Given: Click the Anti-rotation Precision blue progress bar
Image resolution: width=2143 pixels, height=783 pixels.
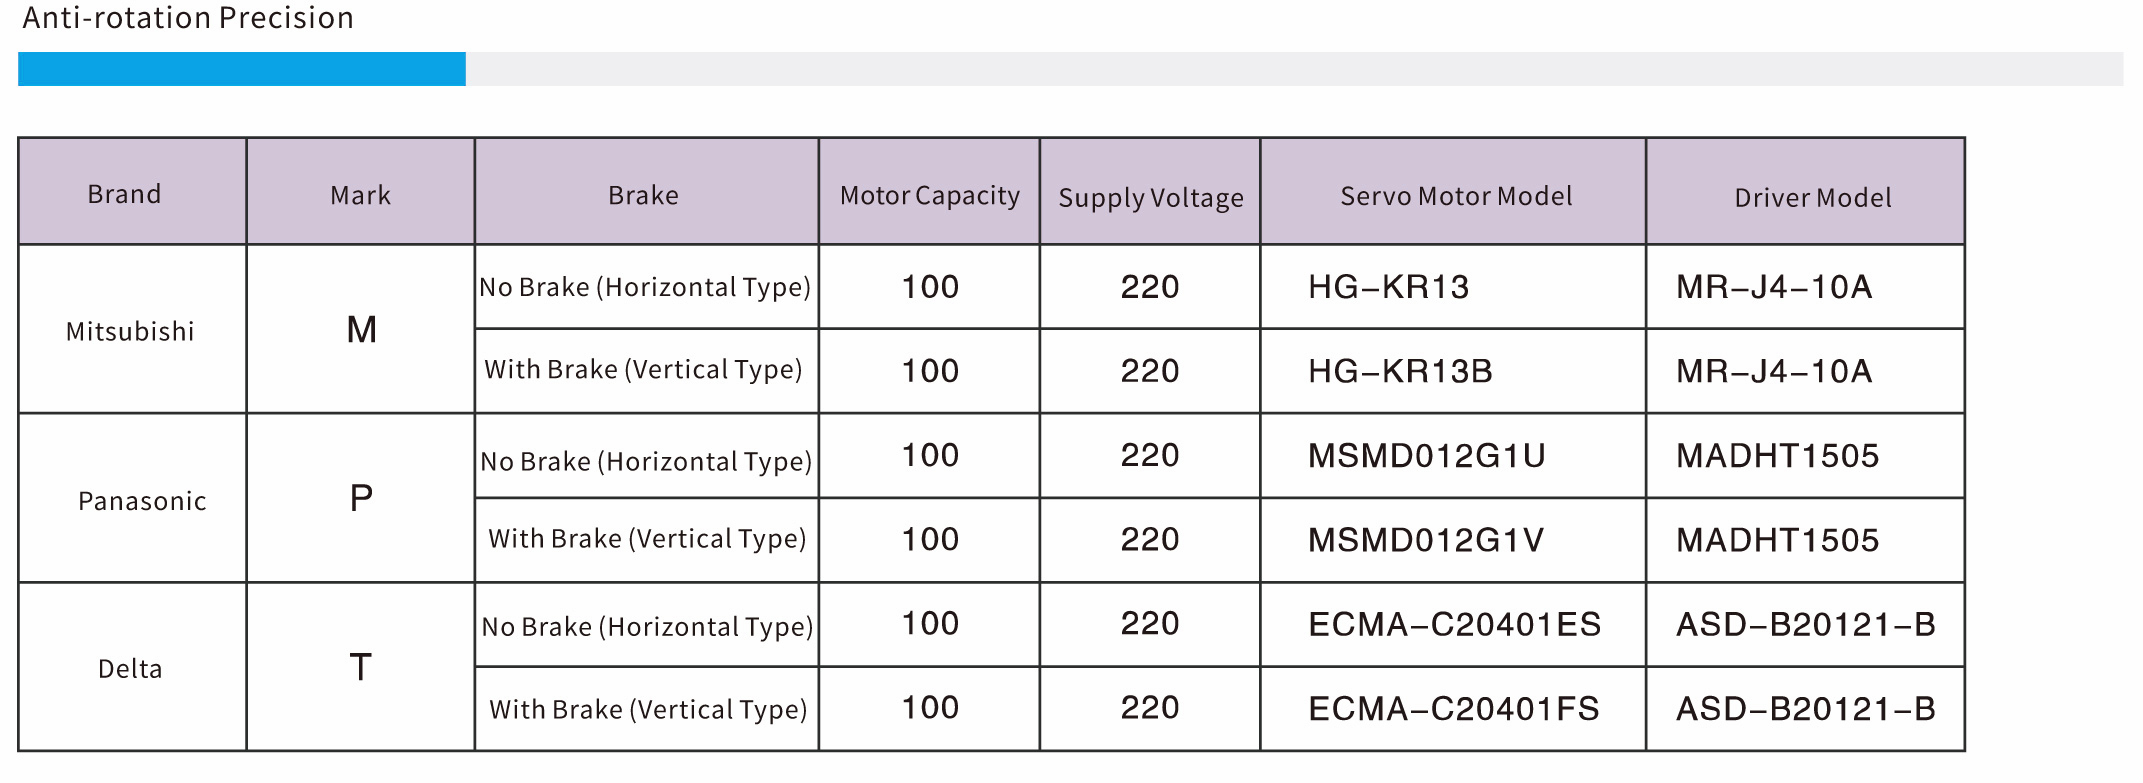Looking at the screenshot, I should point(242,69).
